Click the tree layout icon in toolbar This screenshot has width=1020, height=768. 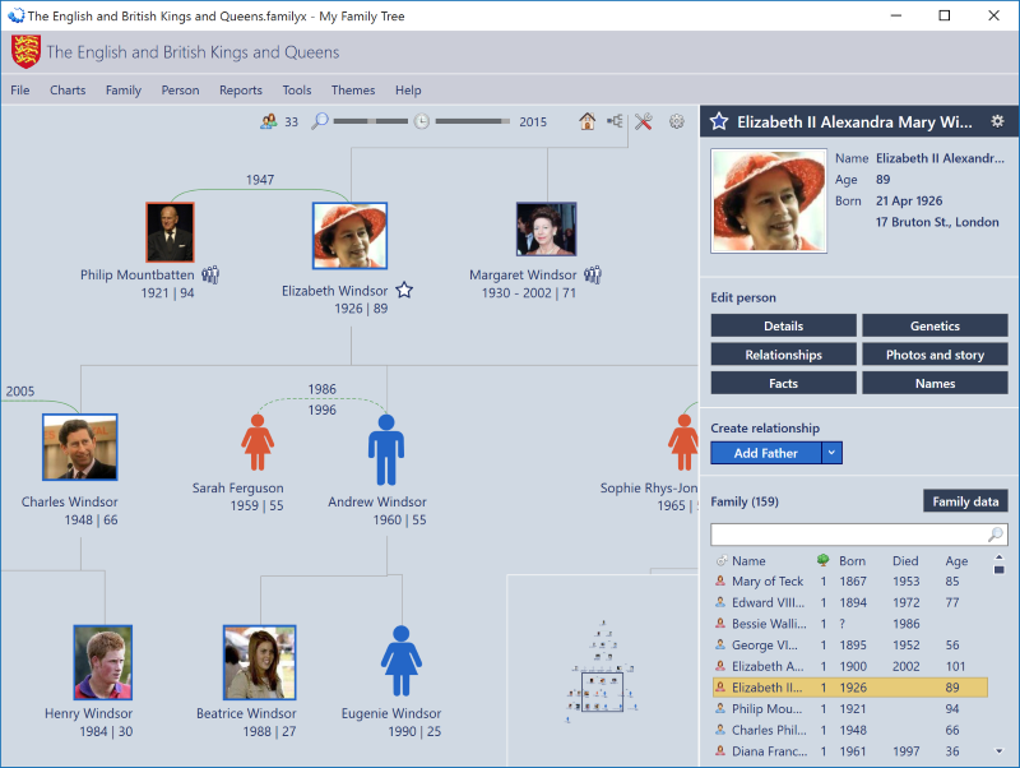615,121
